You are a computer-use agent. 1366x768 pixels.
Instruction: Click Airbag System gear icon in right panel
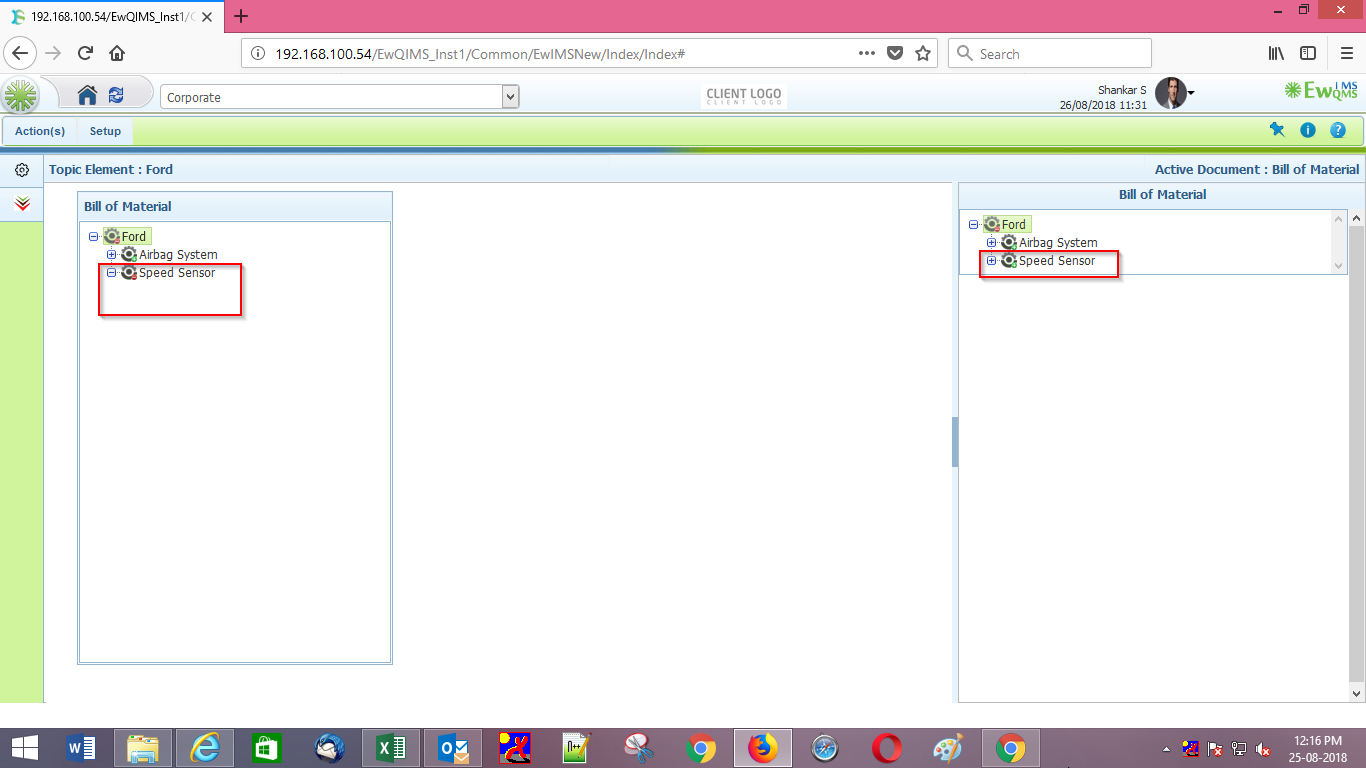point(1009,243)
